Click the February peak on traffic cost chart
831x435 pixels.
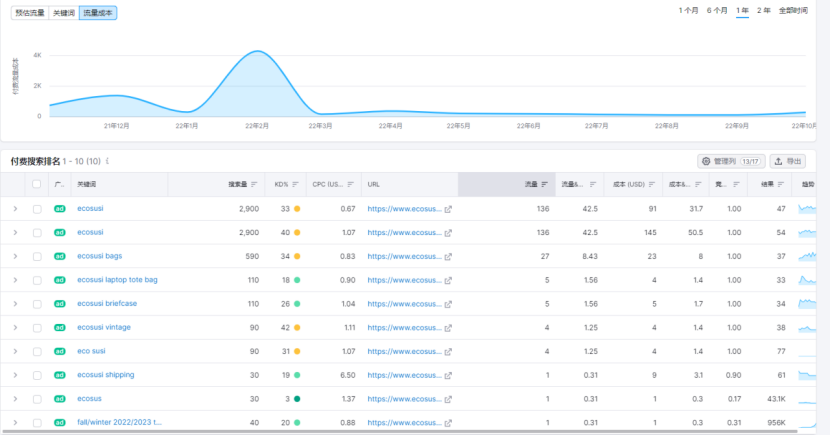click(259, 52)
